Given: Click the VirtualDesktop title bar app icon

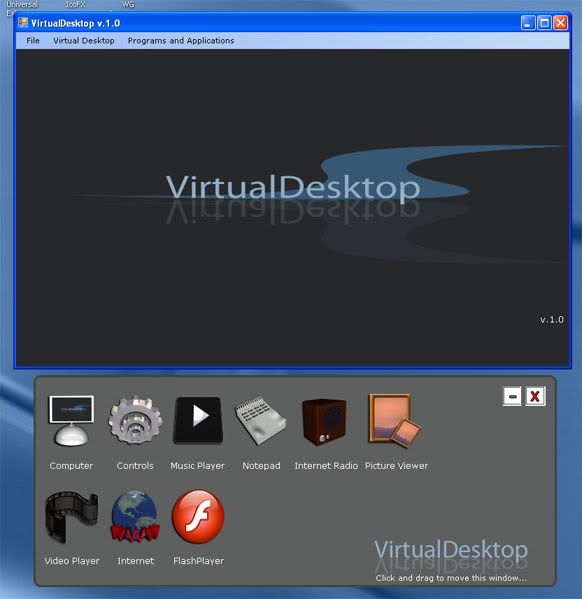Looking at the screenshot, I should pos(23,23).
